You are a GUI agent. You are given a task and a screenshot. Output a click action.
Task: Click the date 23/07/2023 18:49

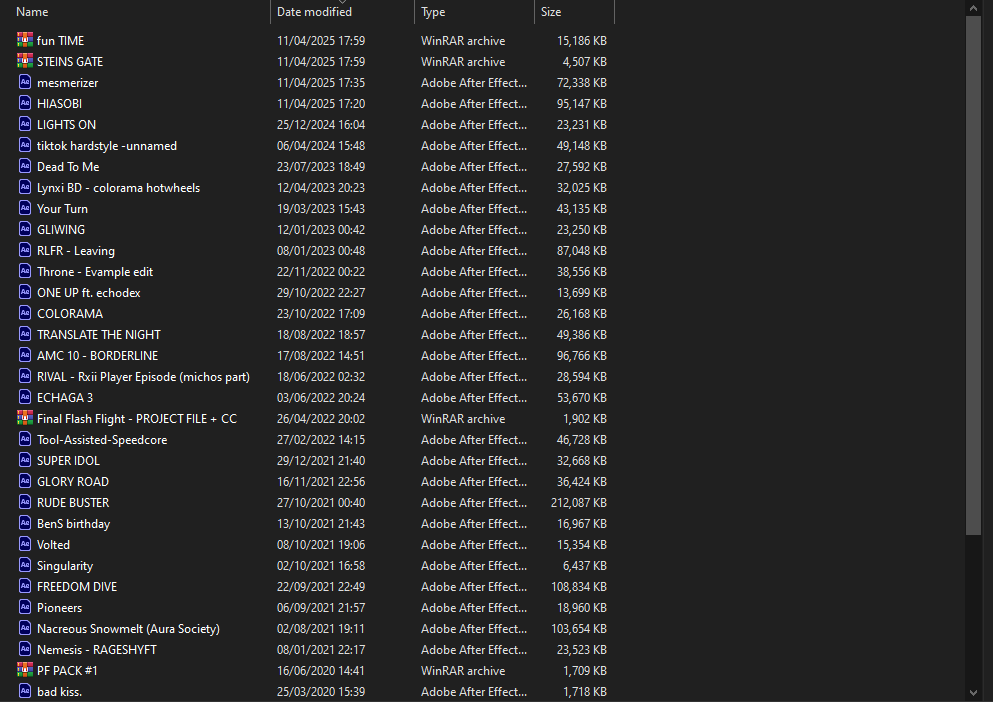coord(321,166)
